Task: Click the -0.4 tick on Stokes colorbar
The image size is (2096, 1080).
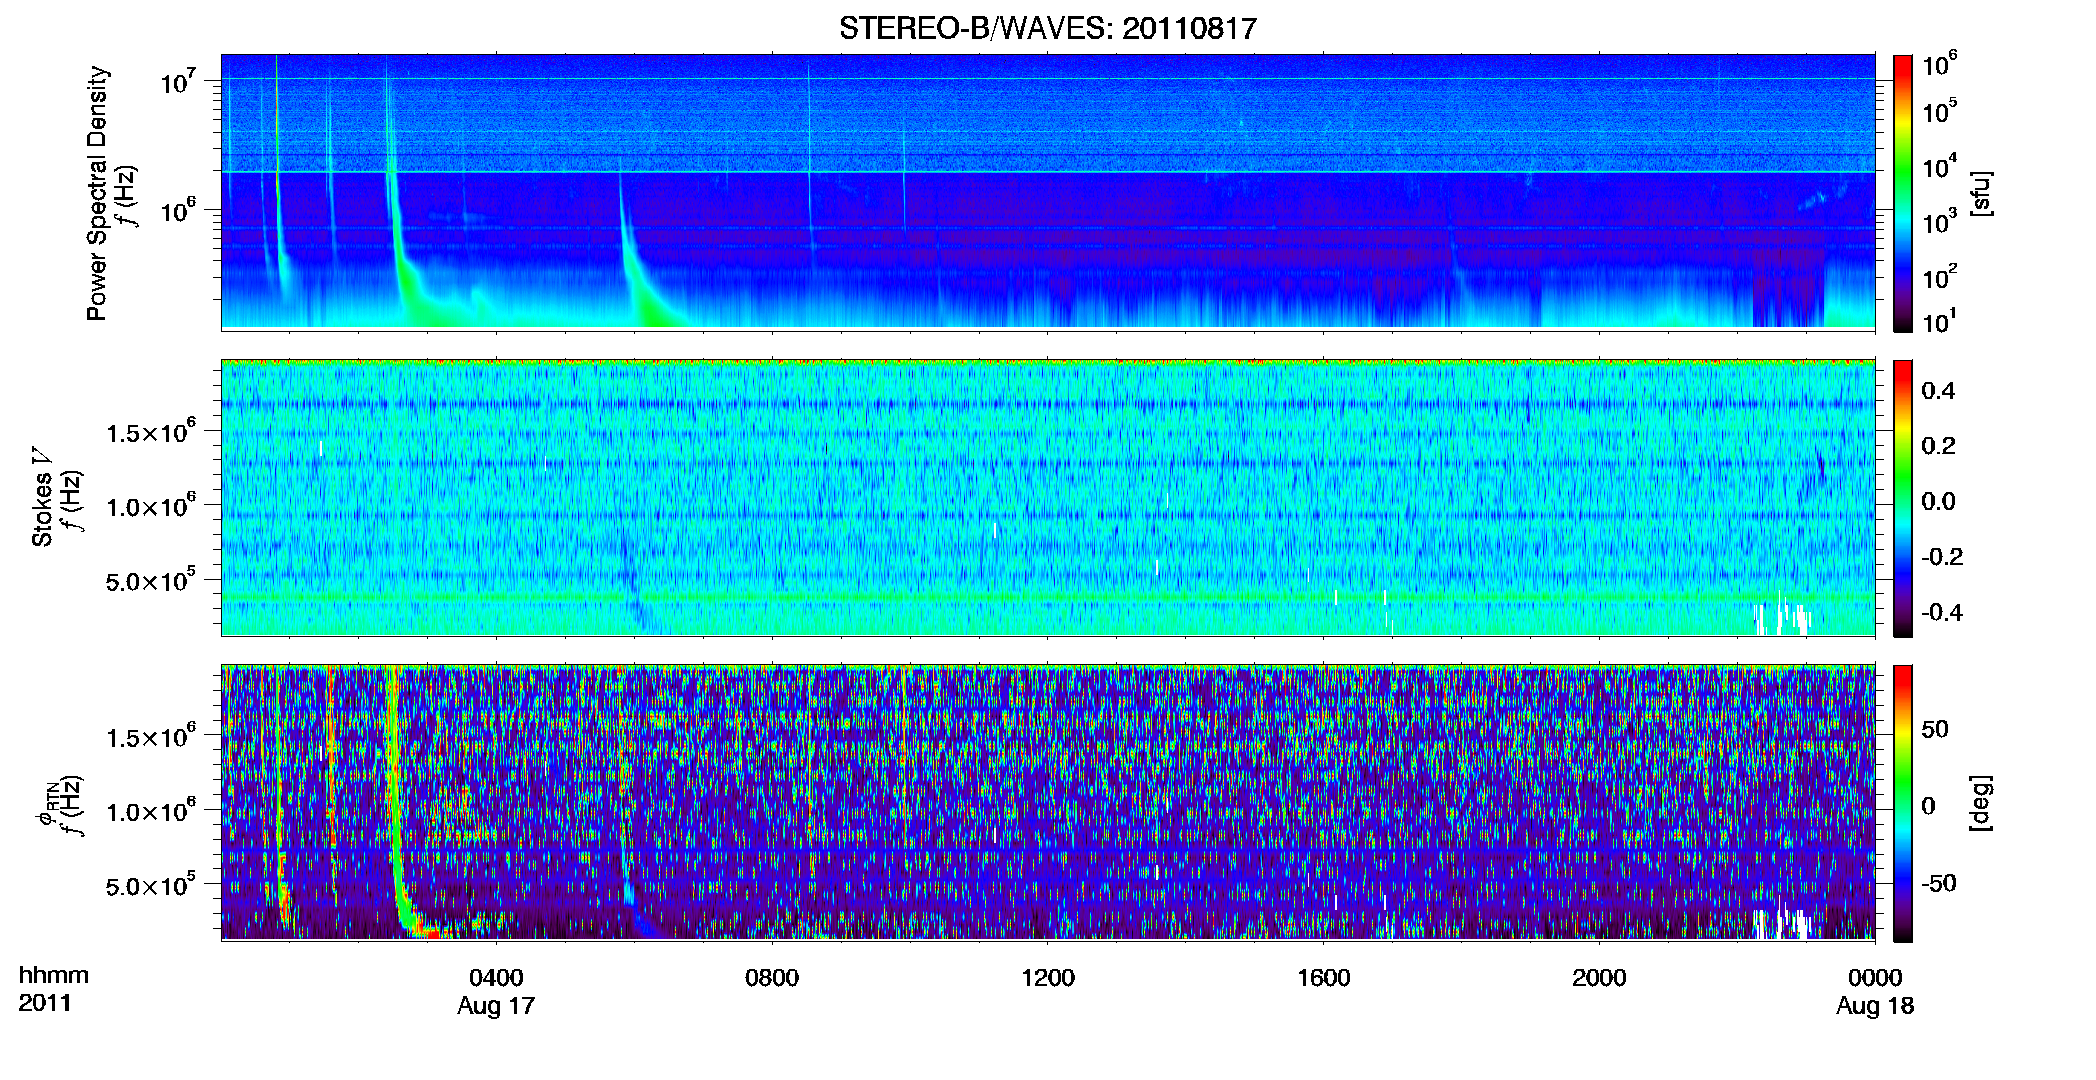Action: [1942, 612]
